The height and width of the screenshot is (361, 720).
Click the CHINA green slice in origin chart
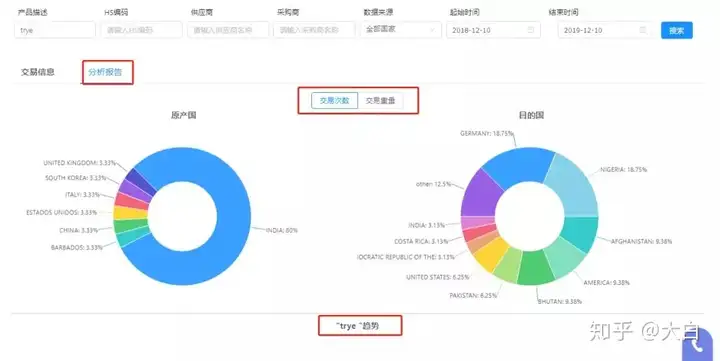point(130,225)
